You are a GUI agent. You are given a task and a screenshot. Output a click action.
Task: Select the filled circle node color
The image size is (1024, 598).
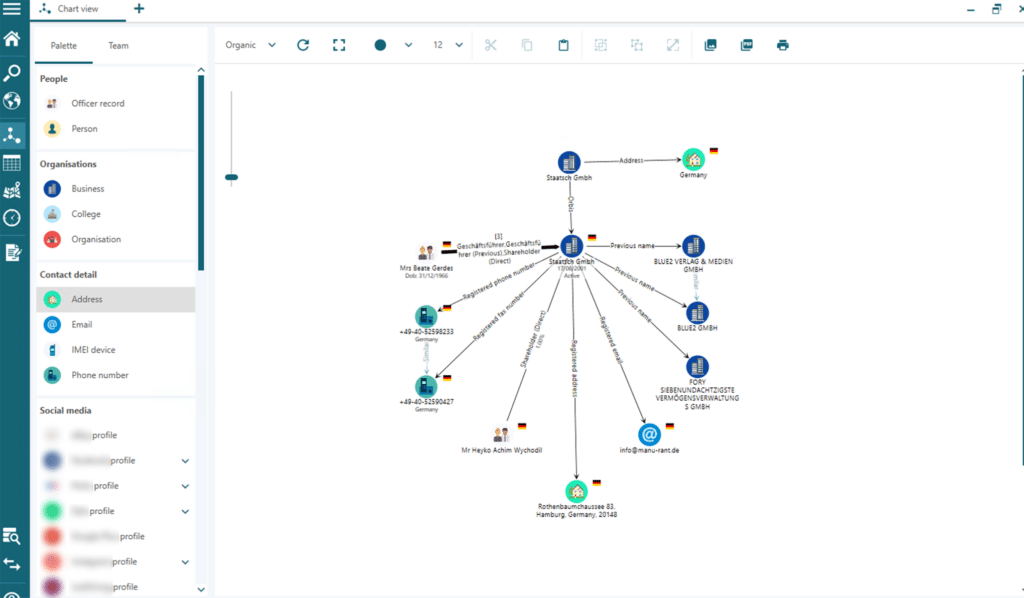380,45
